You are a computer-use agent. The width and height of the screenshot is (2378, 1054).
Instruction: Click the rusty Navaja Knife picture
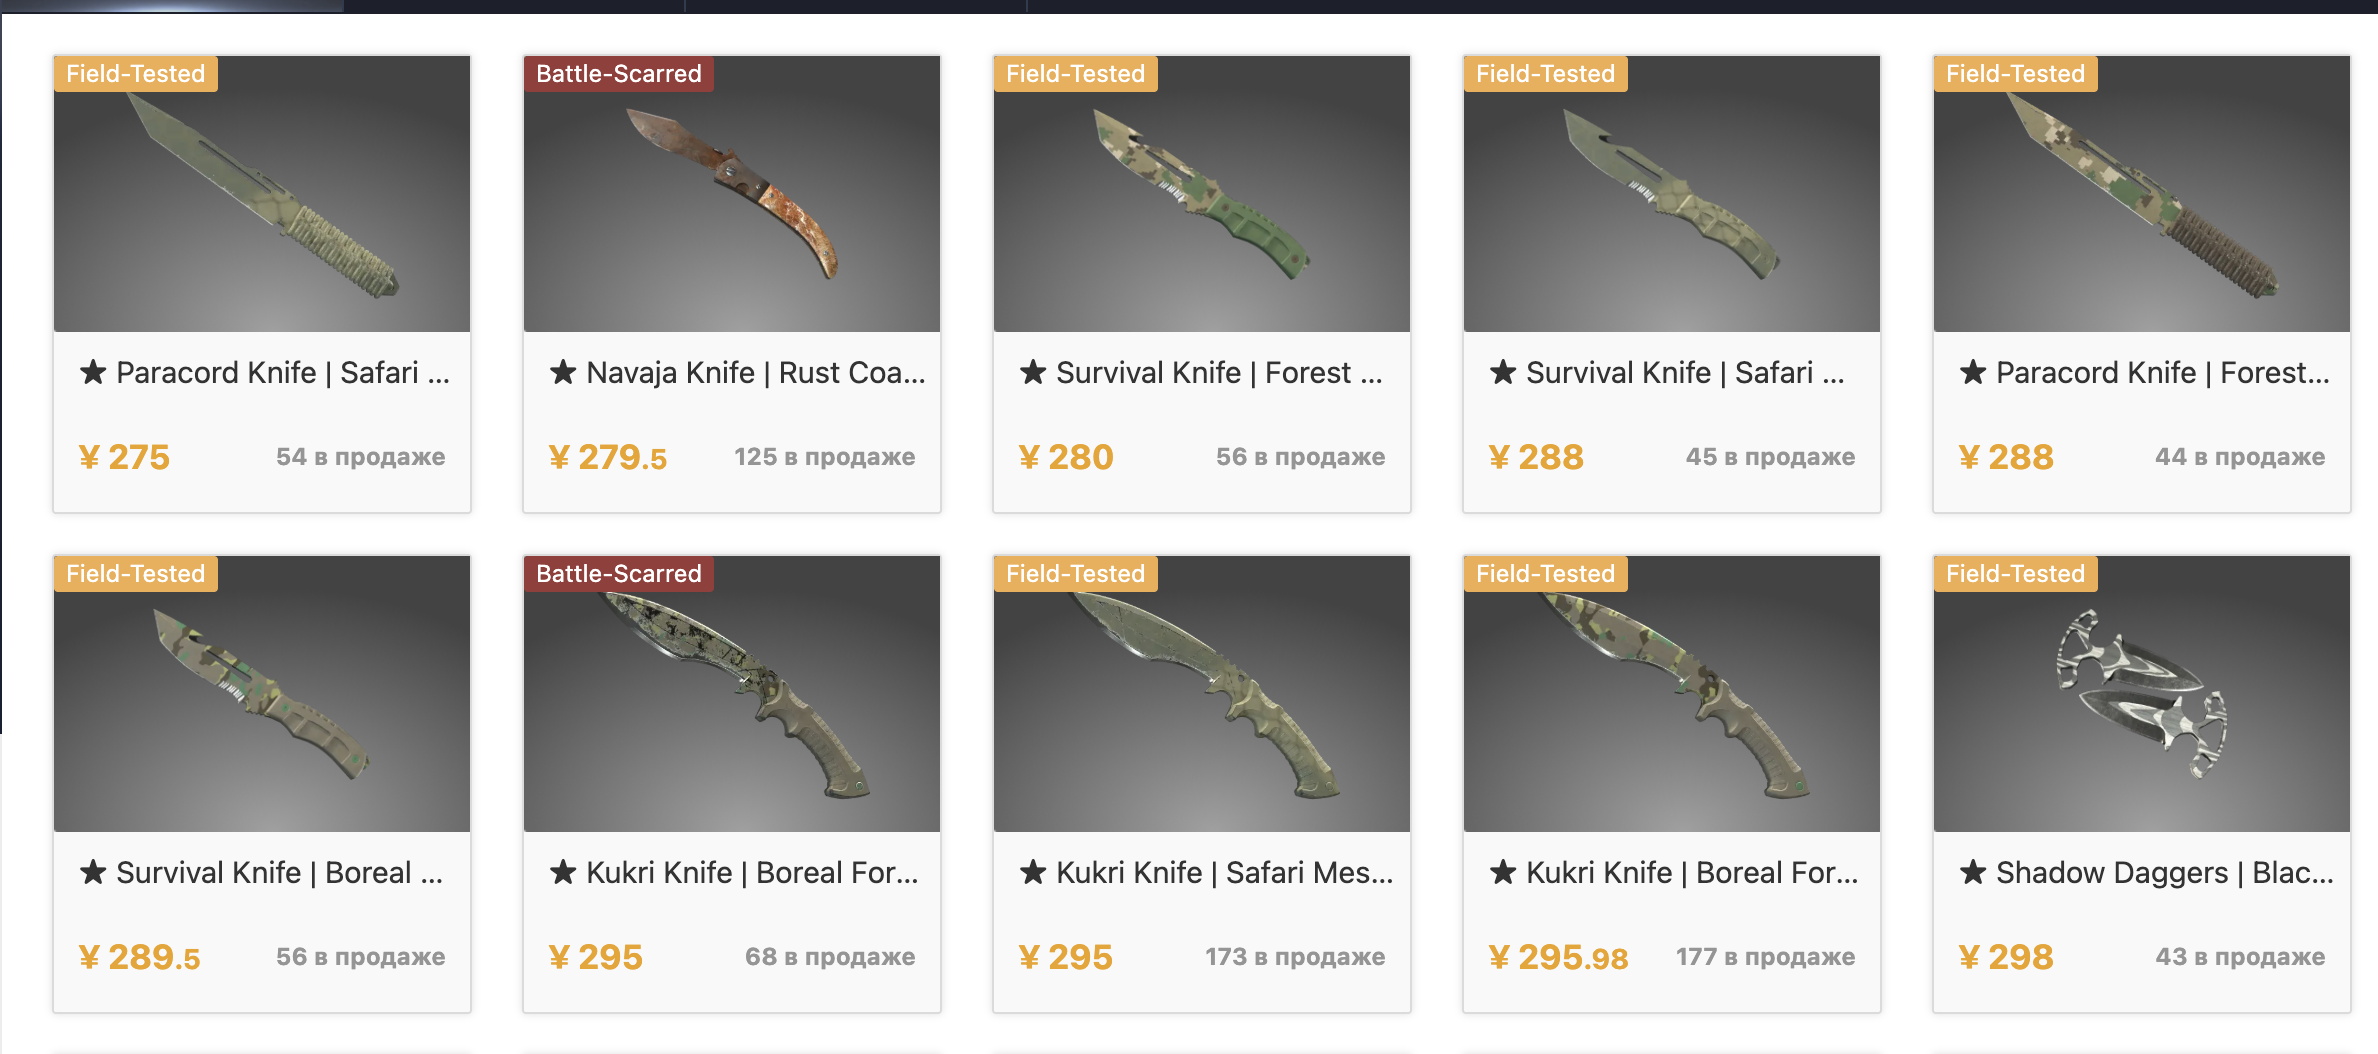732,194
